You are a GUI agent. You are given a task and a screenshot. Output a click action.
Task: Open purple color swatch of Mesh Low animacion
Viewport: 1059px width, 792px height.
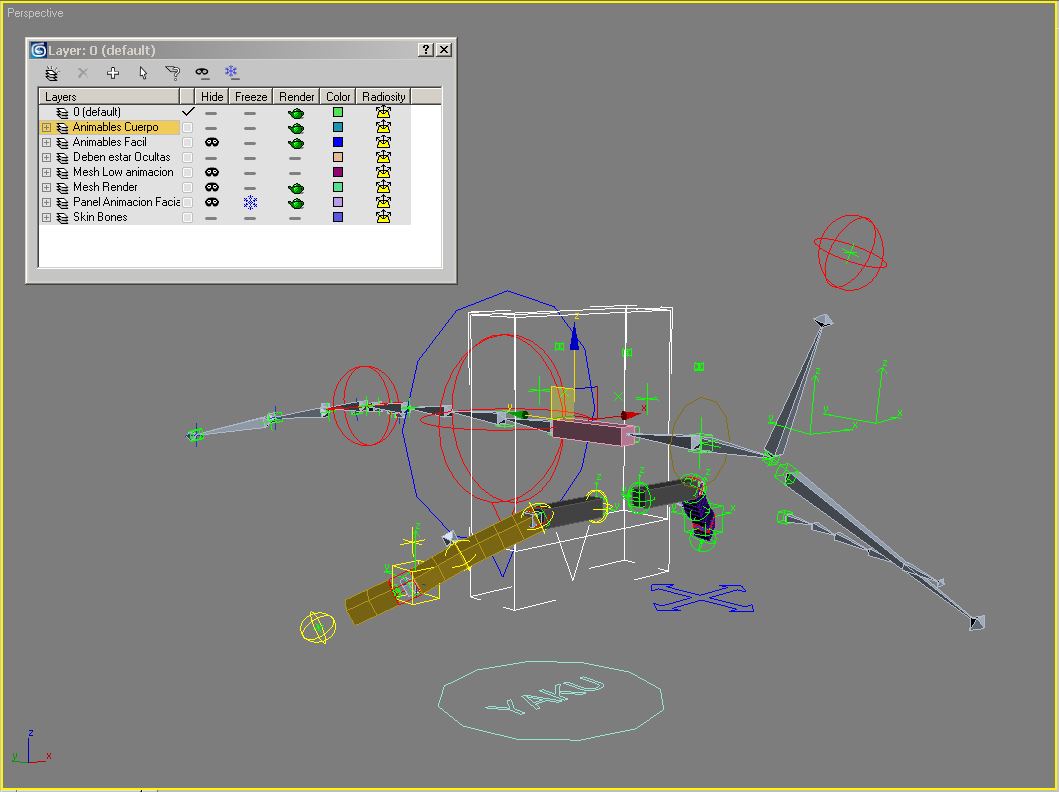(x=338, y=172)
